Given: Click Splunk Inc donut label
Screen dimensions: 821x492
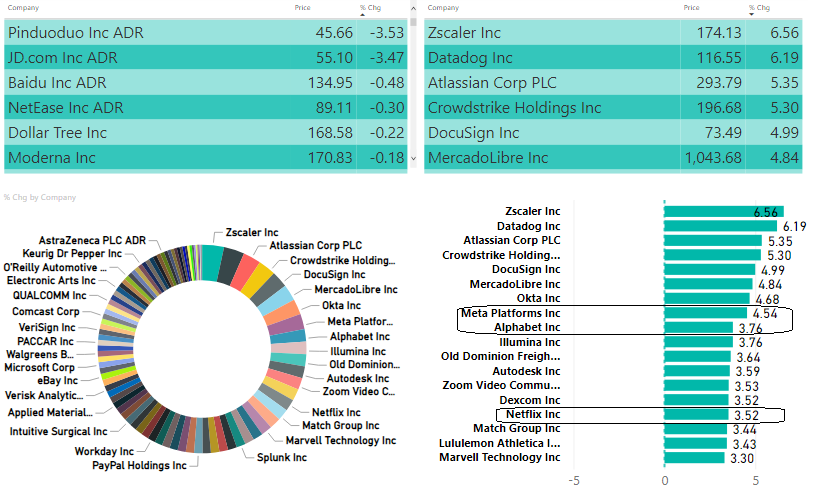Looking at the screenshot, I should (x=282, y=457).
